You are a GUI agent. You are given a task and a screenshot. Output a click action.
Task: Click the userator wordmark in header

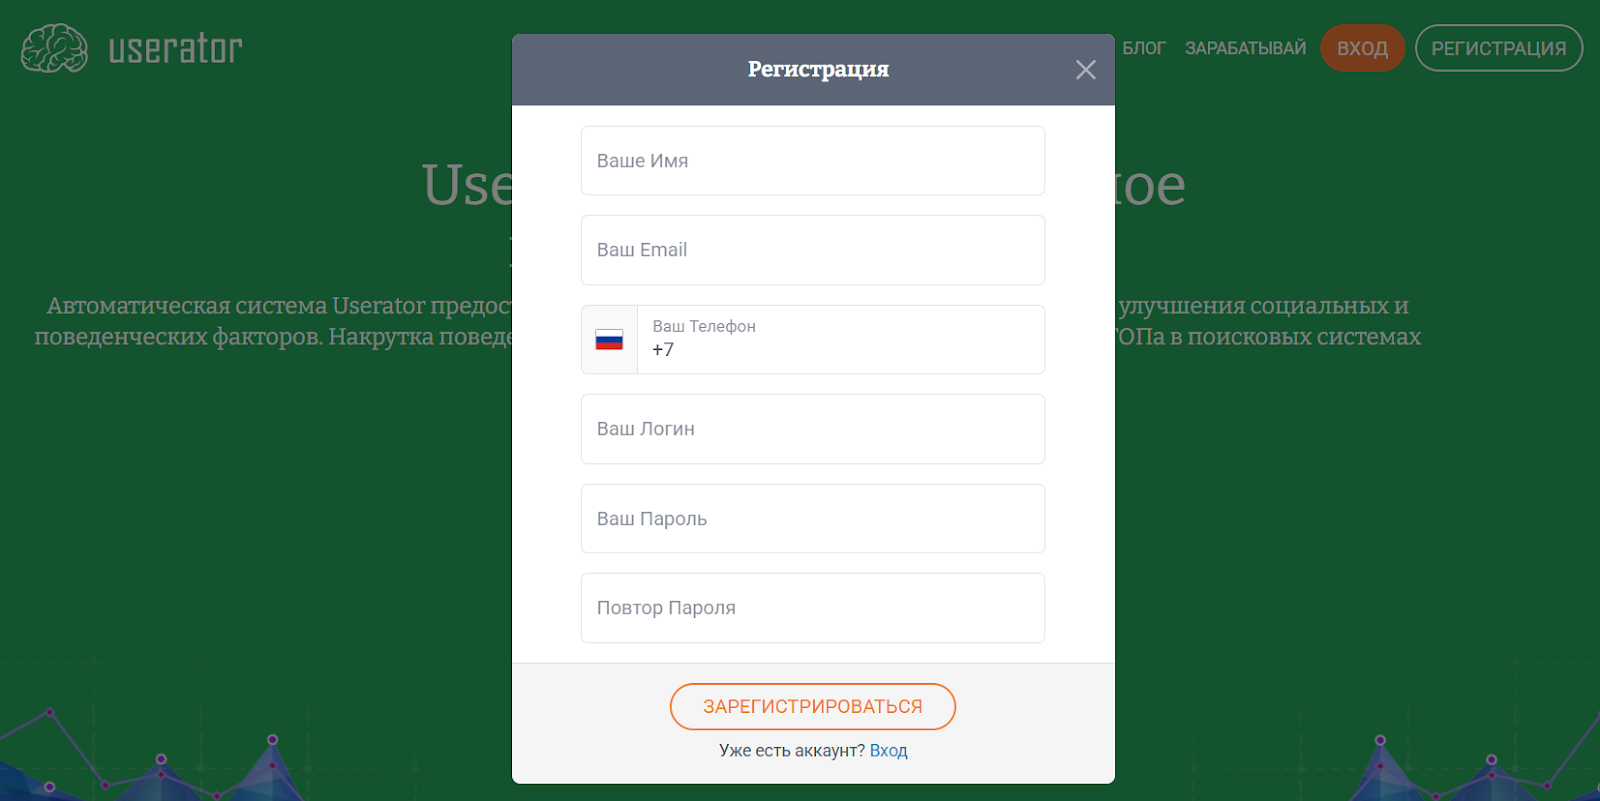(175, 48)
